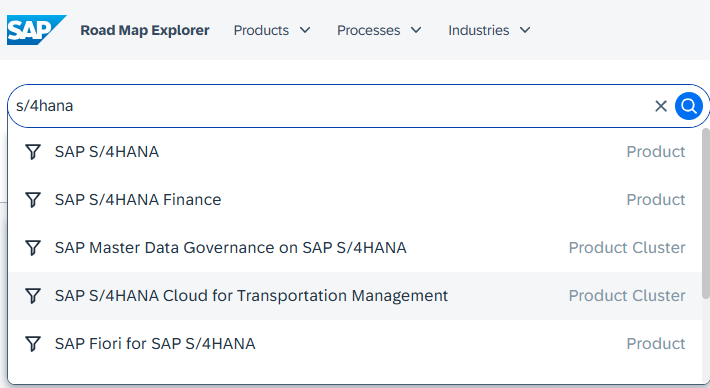Click filter icon beside SAP Master Data Governance

click(33, 248)
